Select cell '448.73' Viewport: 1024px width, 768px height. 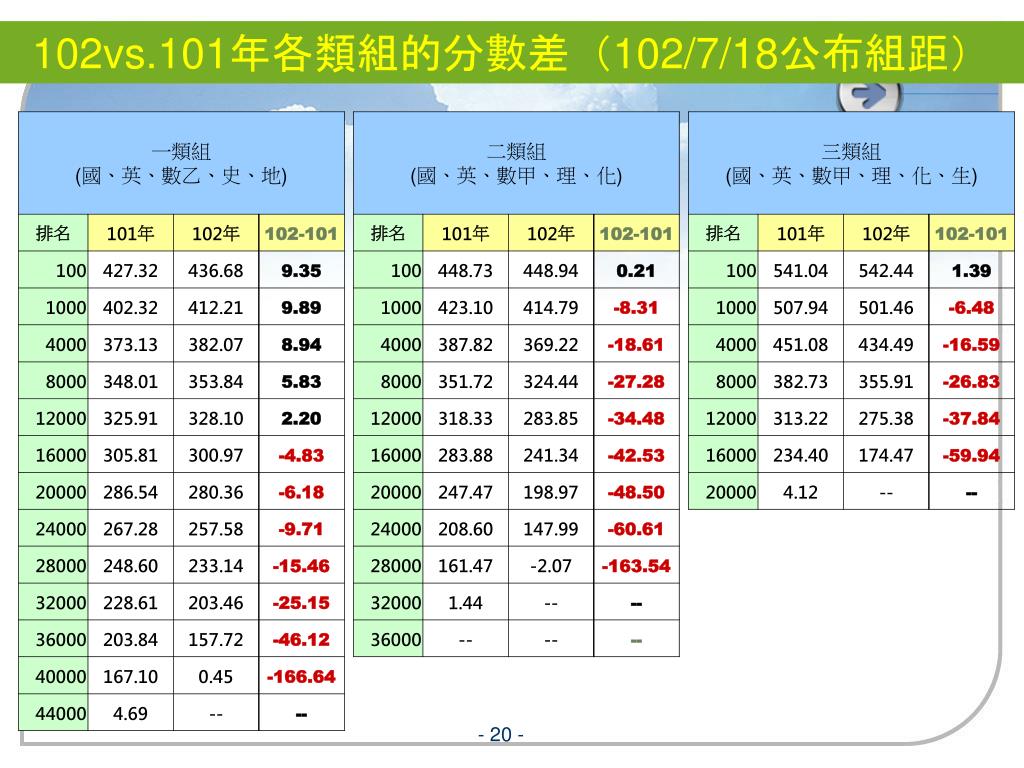(x=466, y=270)
